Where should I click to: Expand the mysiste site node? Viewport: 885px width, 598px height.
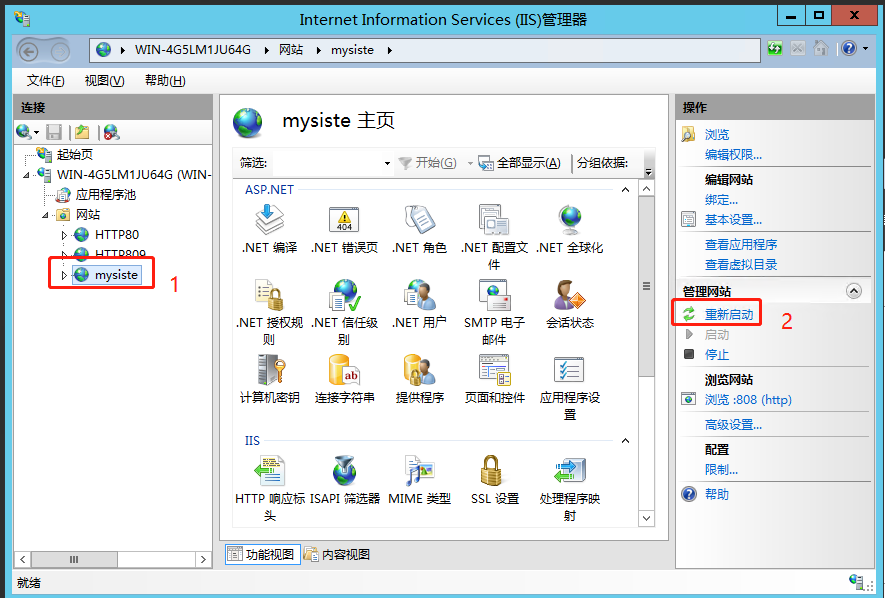(64, 275)
